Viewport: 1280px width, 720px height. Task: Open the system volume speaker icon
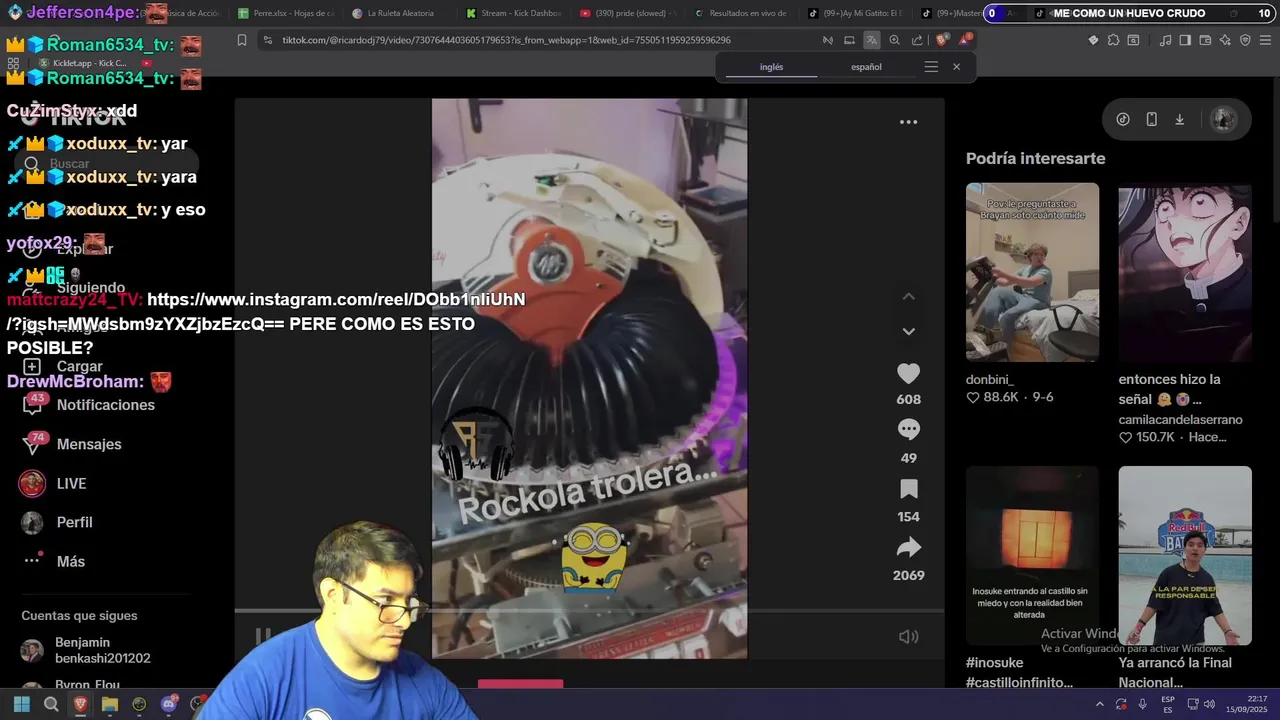tap(1209, 704)
